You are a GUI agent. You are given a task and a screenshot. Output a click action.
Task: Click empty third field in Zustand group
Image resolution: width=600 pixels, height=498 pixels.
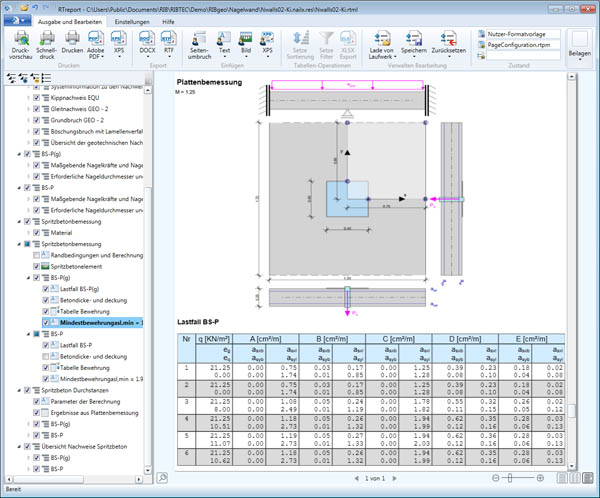click(523, 56)
